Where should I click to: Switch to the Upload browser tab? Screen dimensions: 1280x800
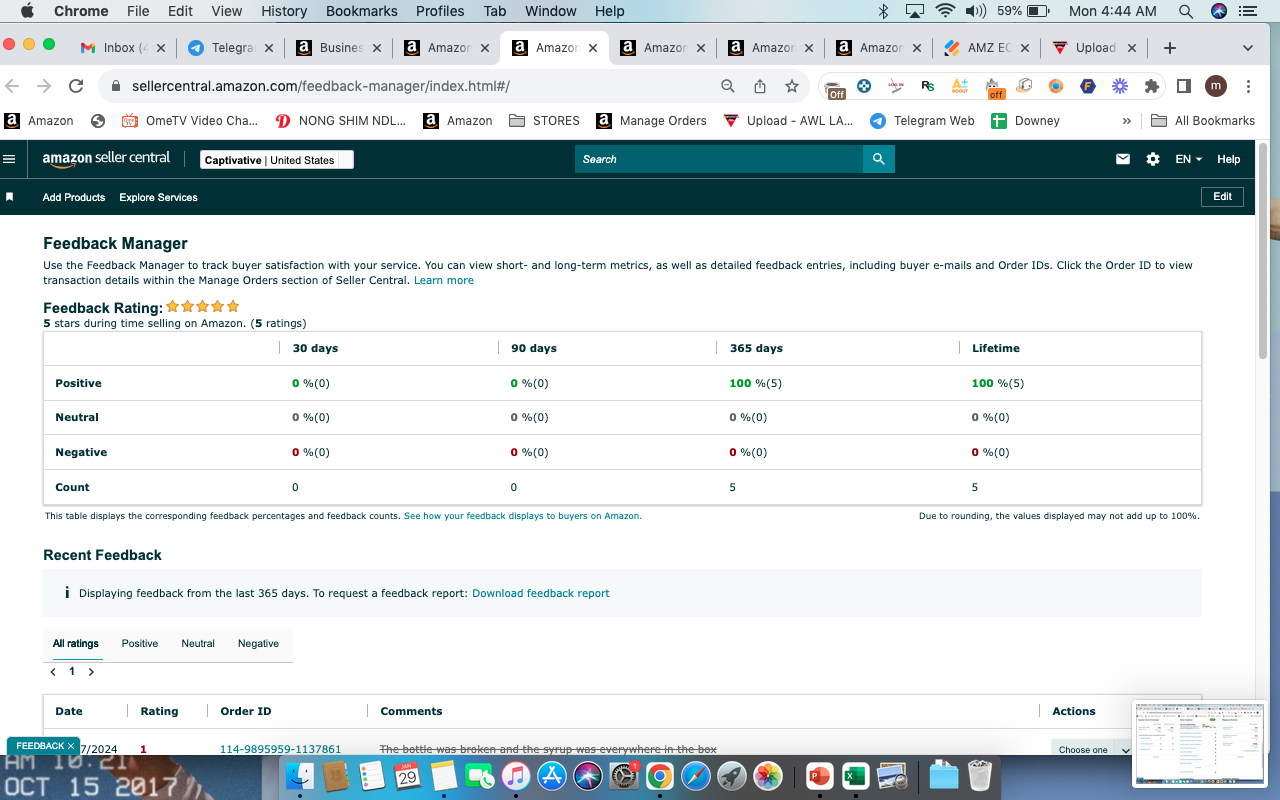[1096, 48]
